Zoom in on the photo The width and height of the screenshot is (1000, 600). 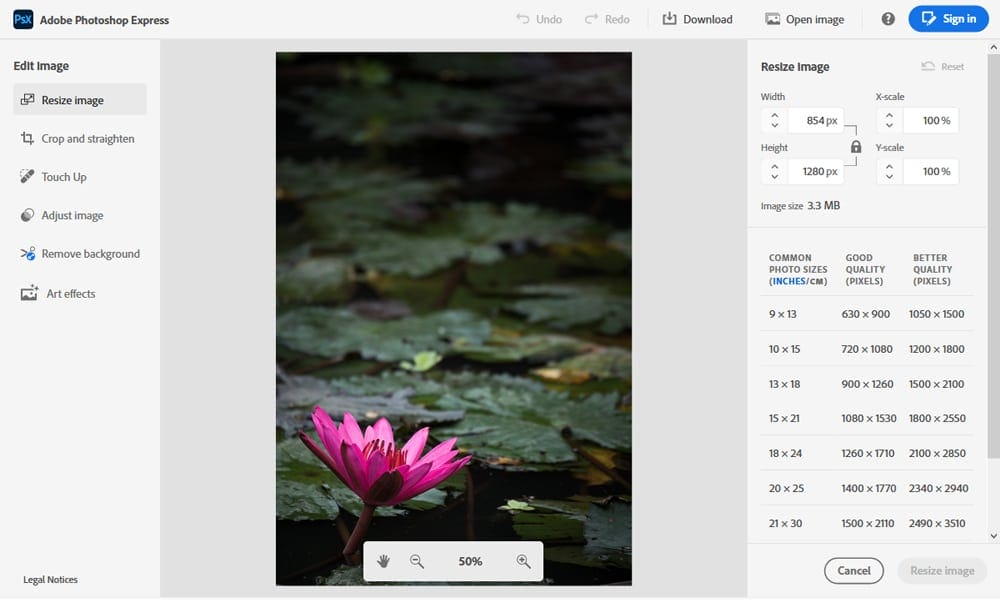tap(523, 561)
